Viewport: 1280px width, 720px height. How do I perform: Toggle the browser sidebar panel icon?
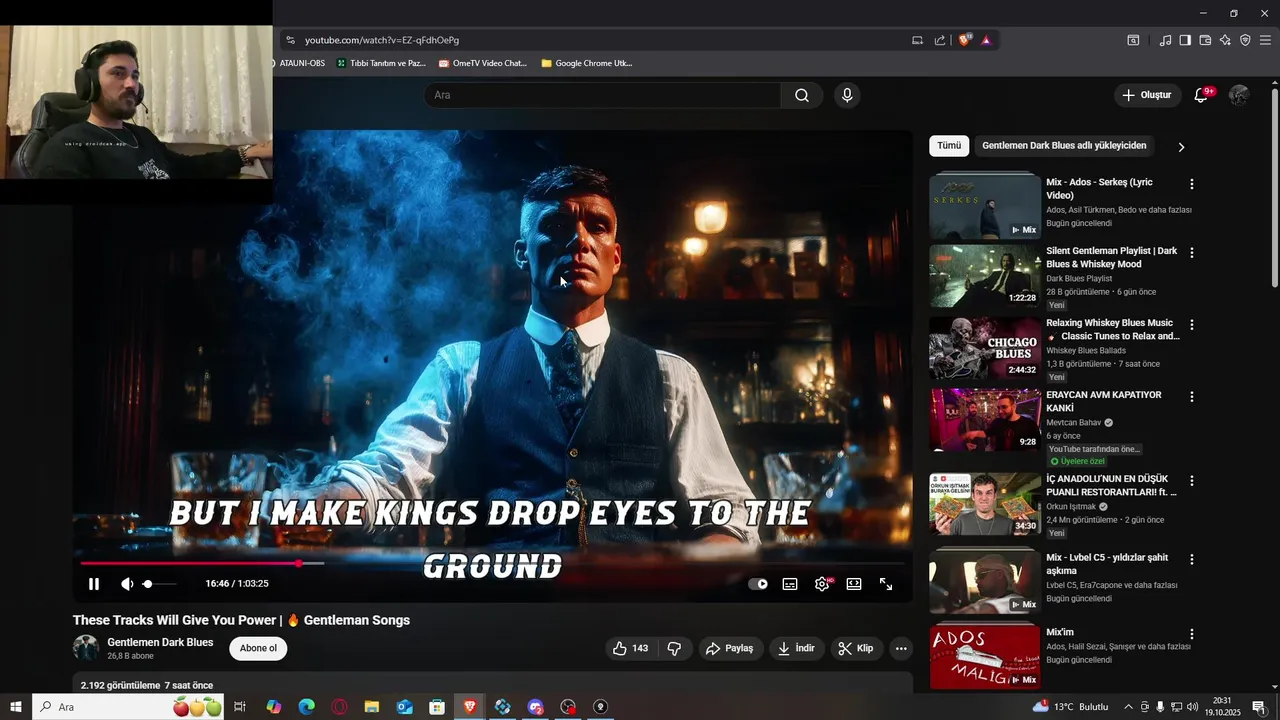[x=1185, y=40]
